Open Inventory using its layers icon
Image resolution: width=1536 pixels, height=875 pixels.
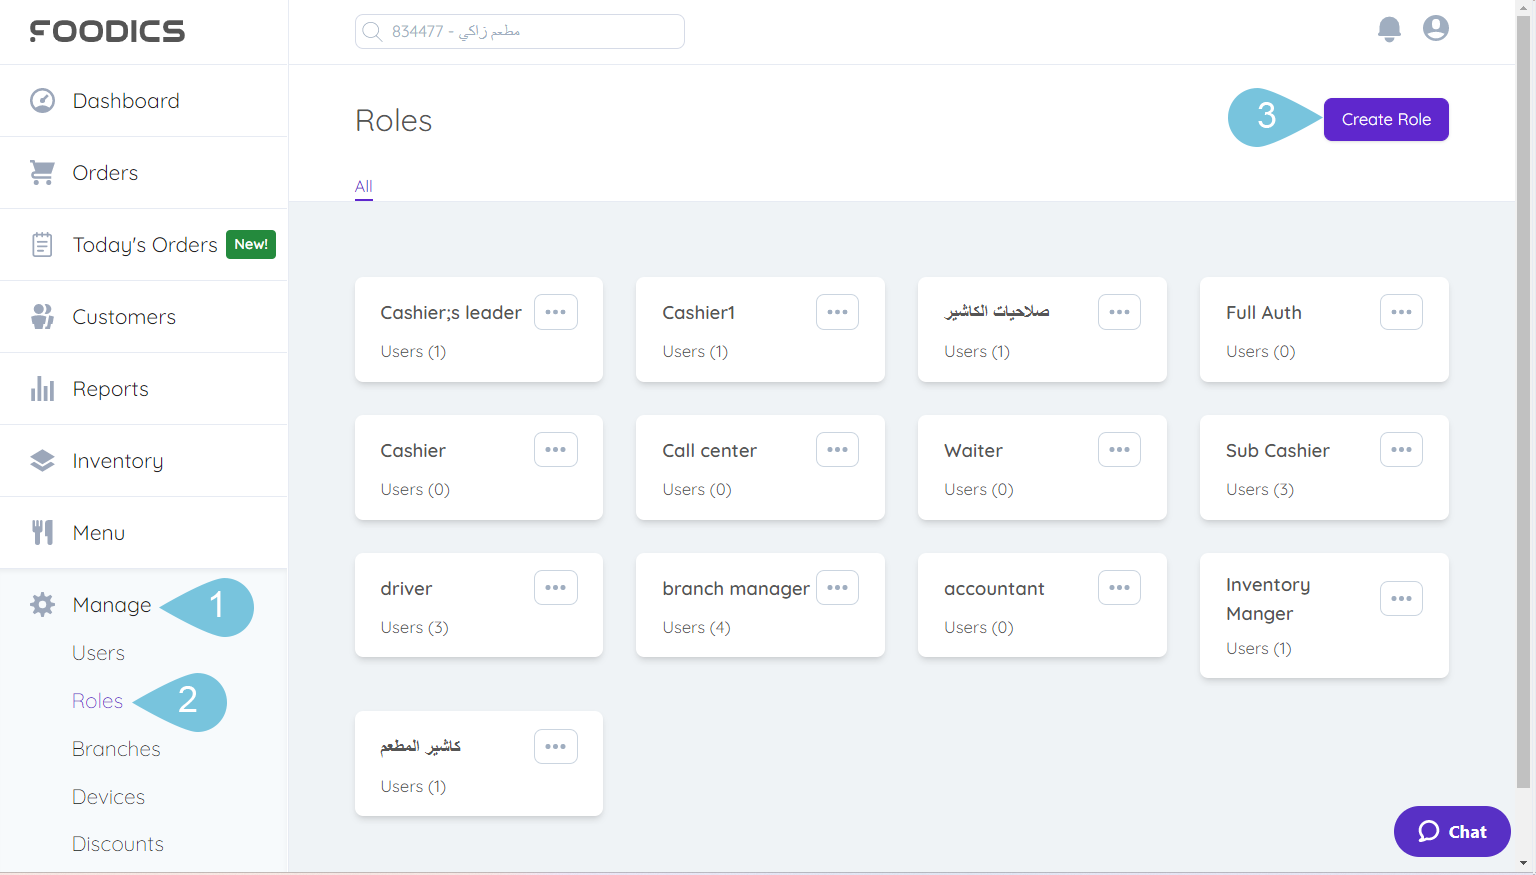click(42, 460)
